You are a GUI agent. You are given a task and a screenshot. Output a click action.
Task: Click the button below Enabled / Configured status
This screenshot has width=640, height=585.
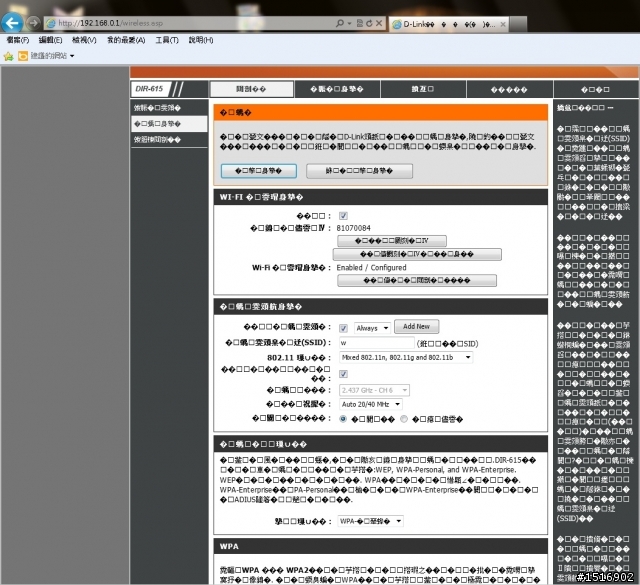click(x=417, y=280)
